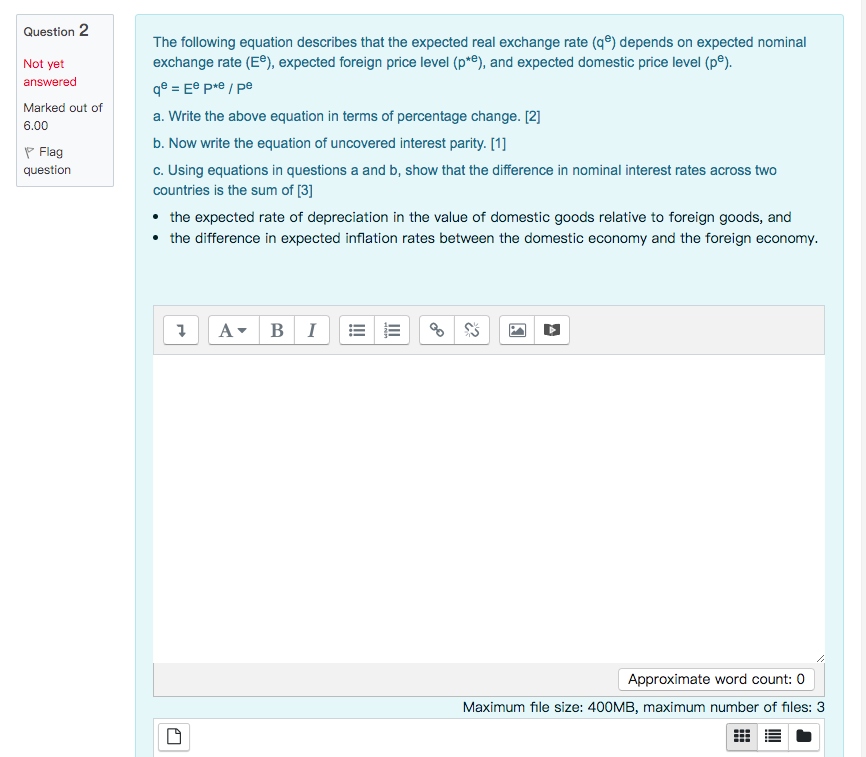
Task: Insert an image into the answer
Action: (x=517, y=330)
